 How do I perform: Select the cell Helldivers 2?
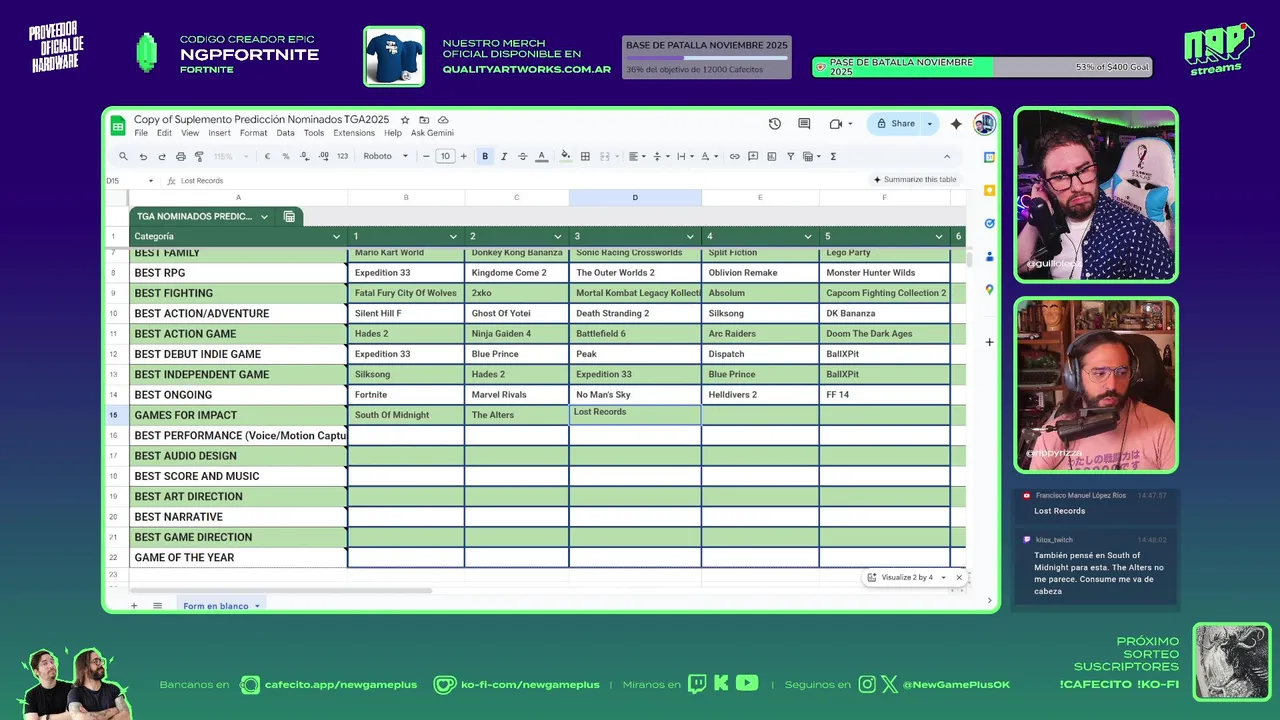[x=760, y=394]
